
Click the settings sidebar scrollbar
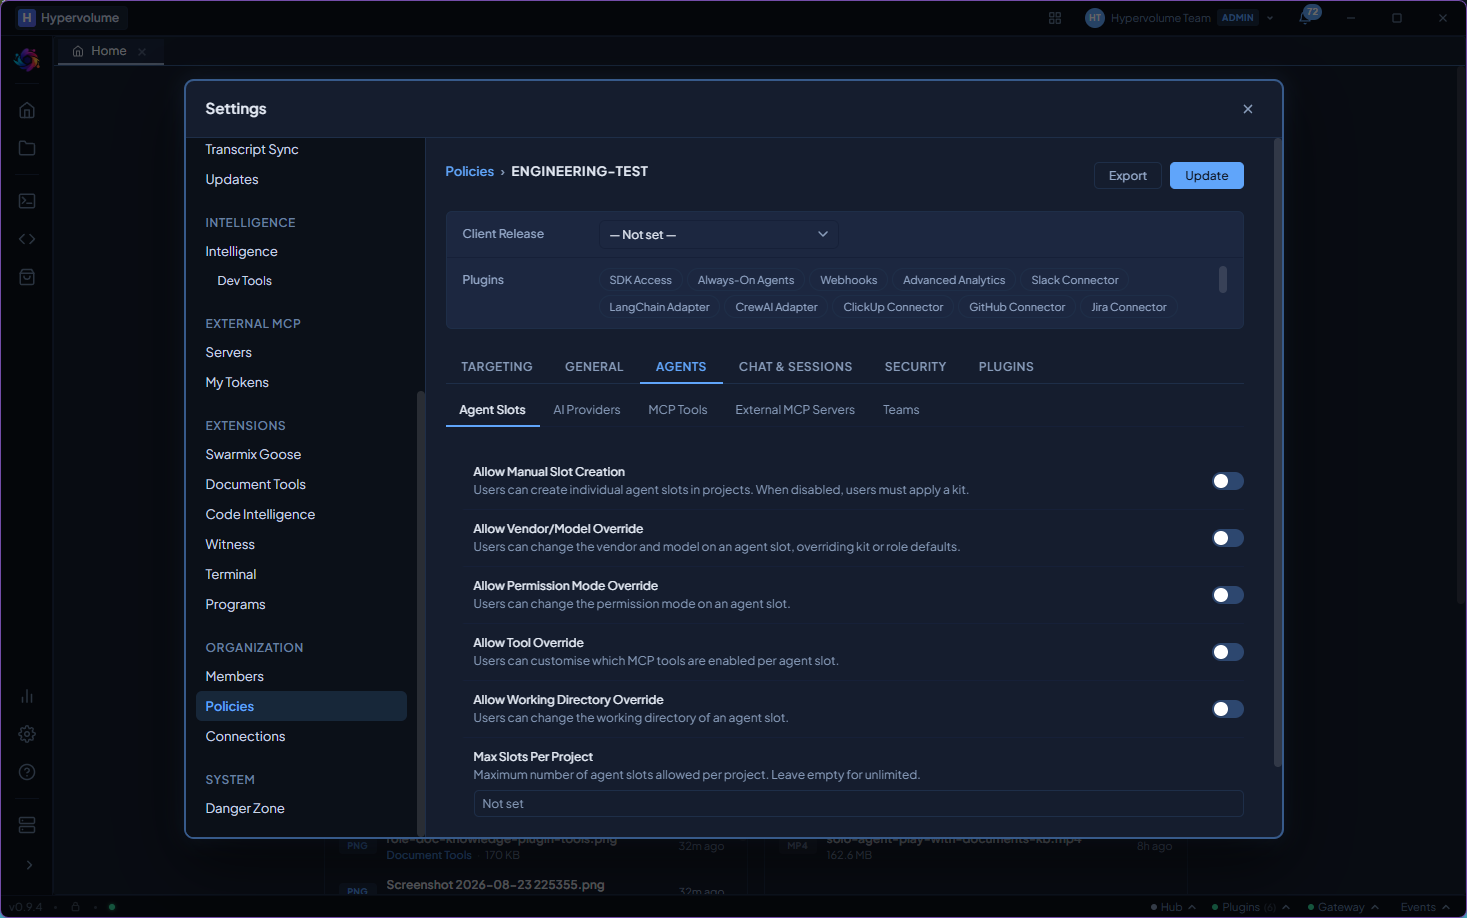(x=421, y=612)
